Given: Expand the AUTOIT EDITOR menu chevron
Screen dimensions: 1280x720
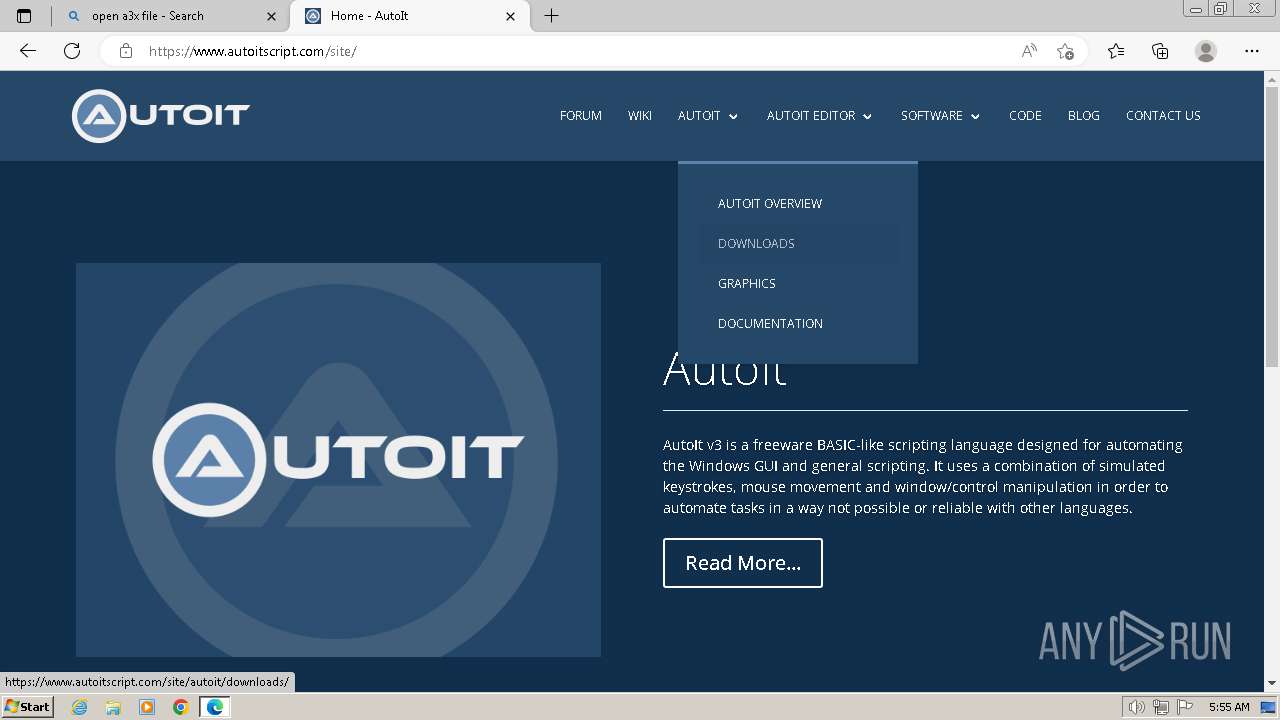Looking at the screenshot, I should (x=867, y=117).
